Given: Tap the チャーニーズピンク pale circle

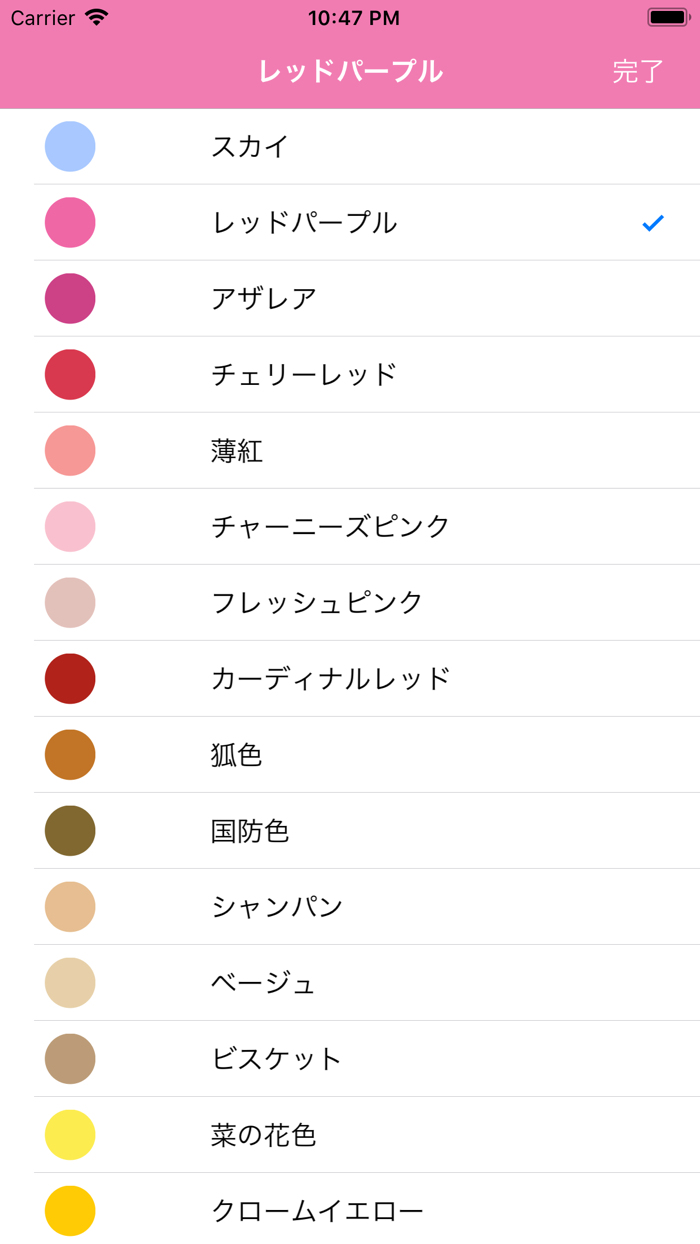Looking at the screenshot, I should click(70, 527).
